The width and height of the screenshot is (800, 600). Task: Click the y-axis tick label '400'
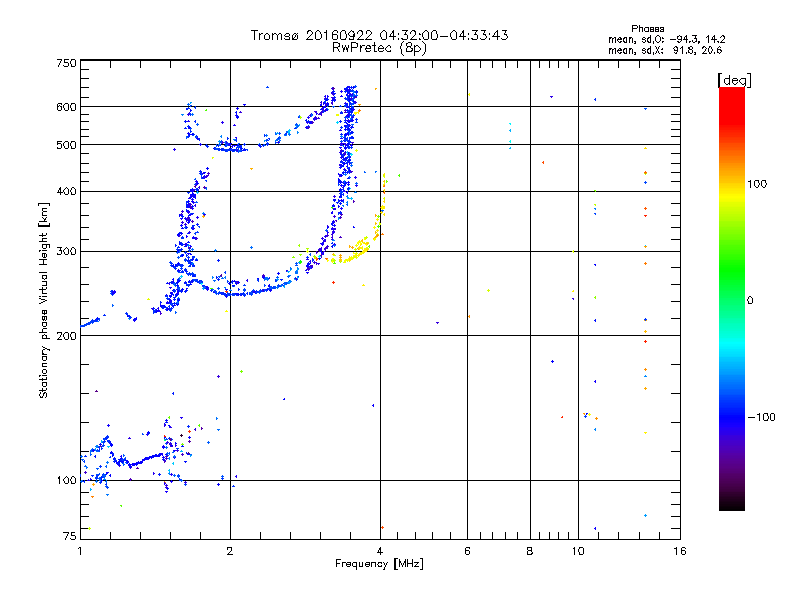coord(66,191)
